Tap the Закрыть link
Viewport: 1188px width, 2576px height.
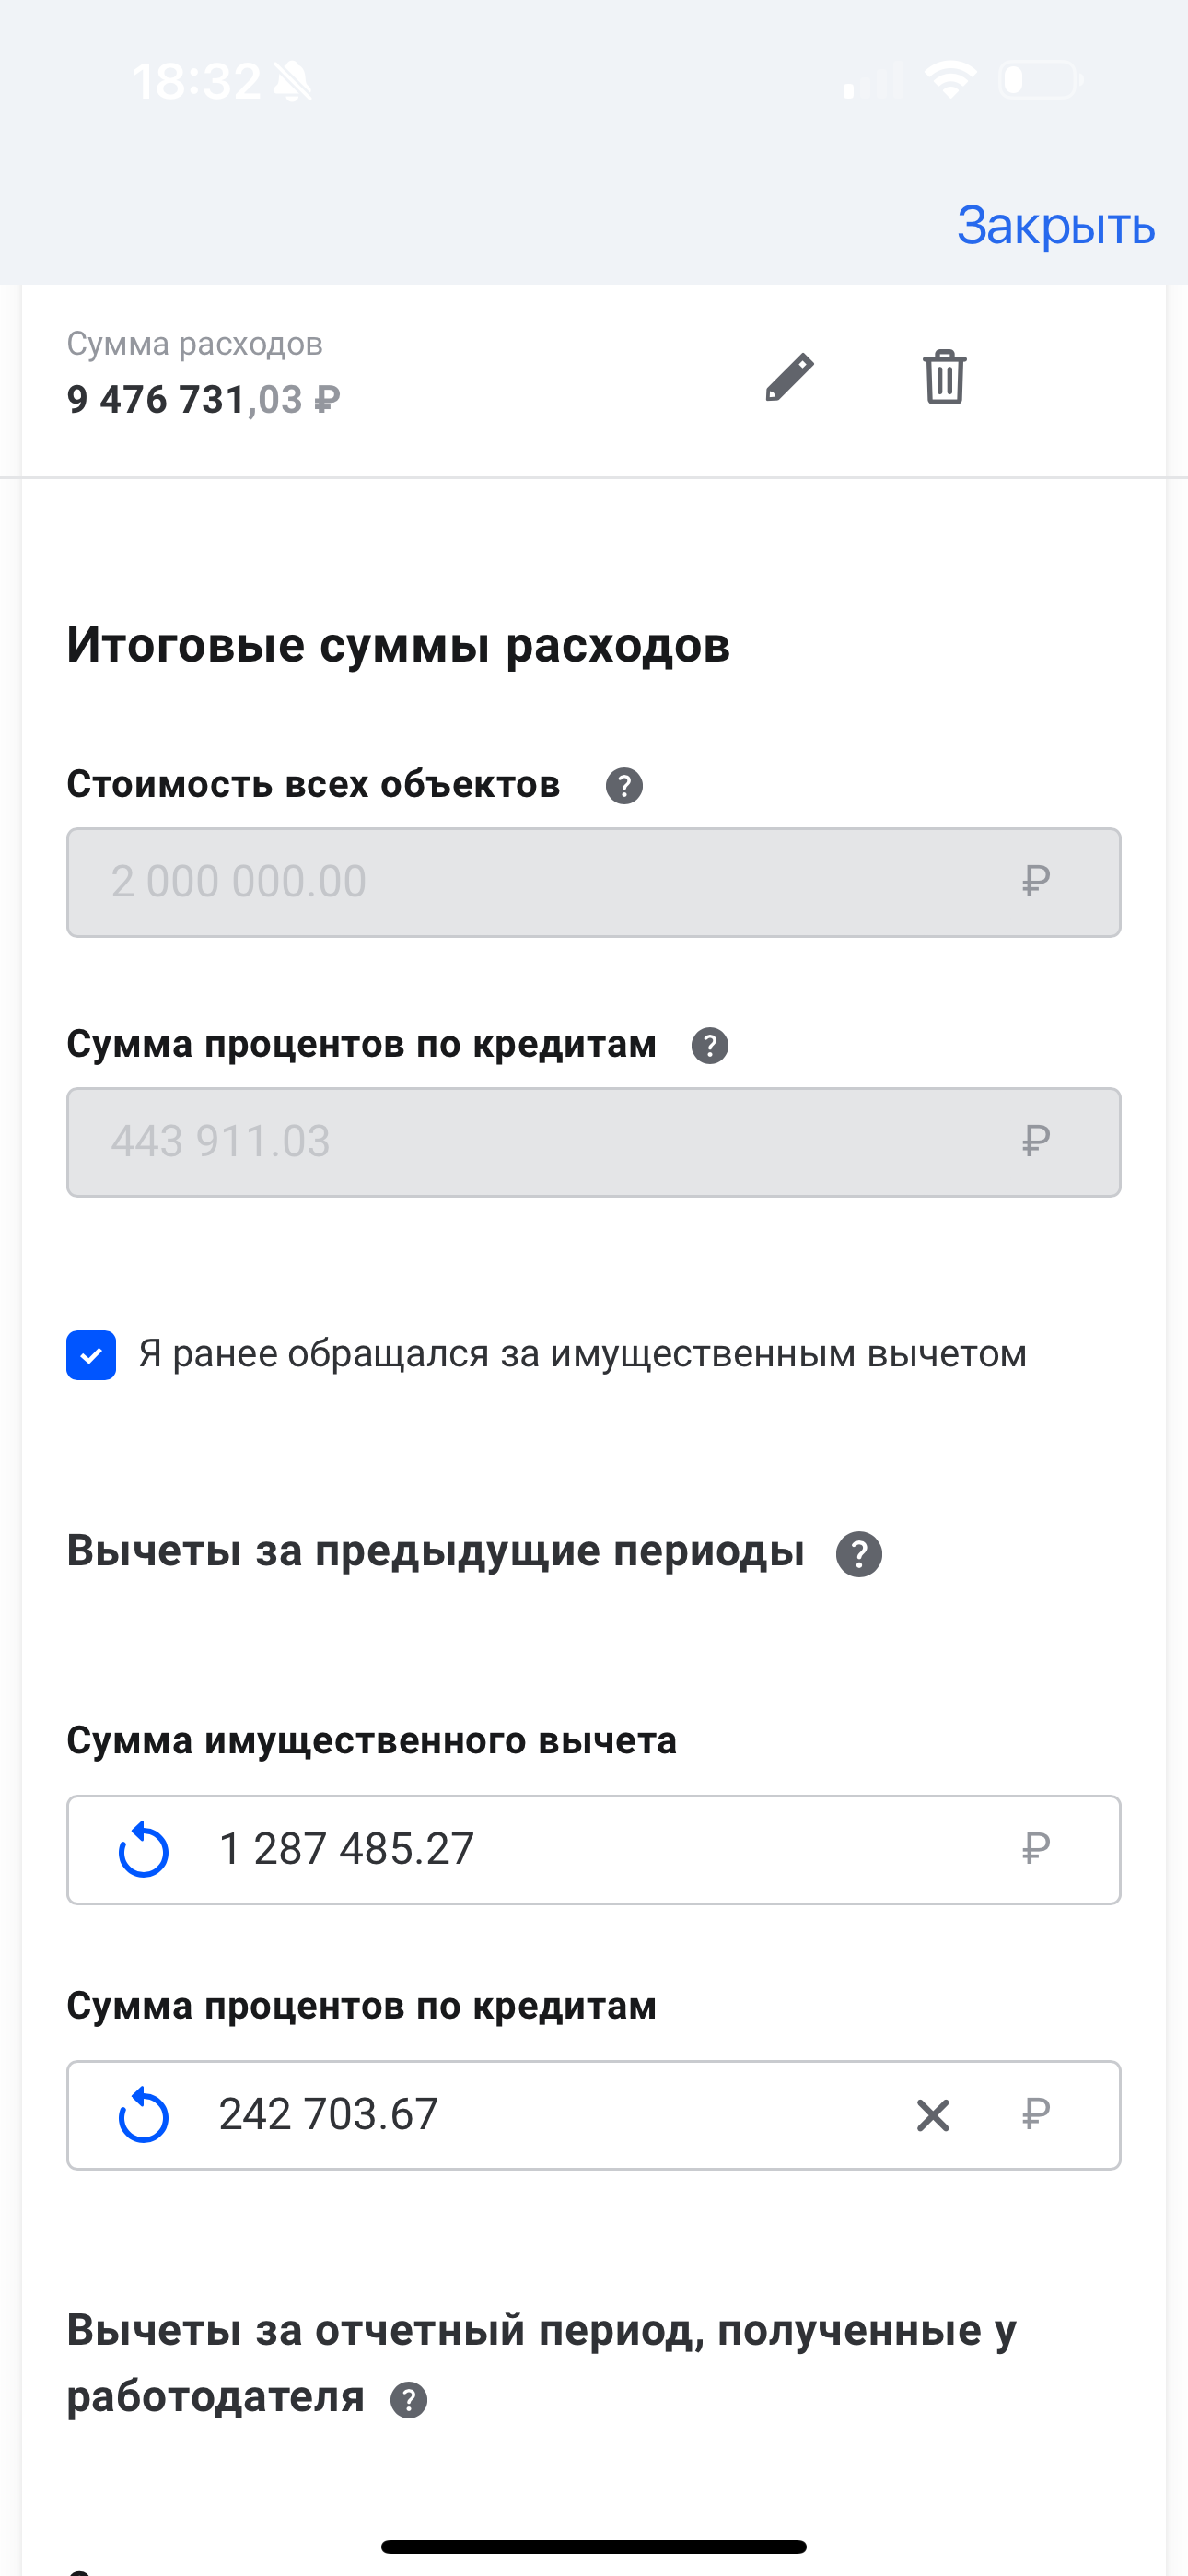1055,226
